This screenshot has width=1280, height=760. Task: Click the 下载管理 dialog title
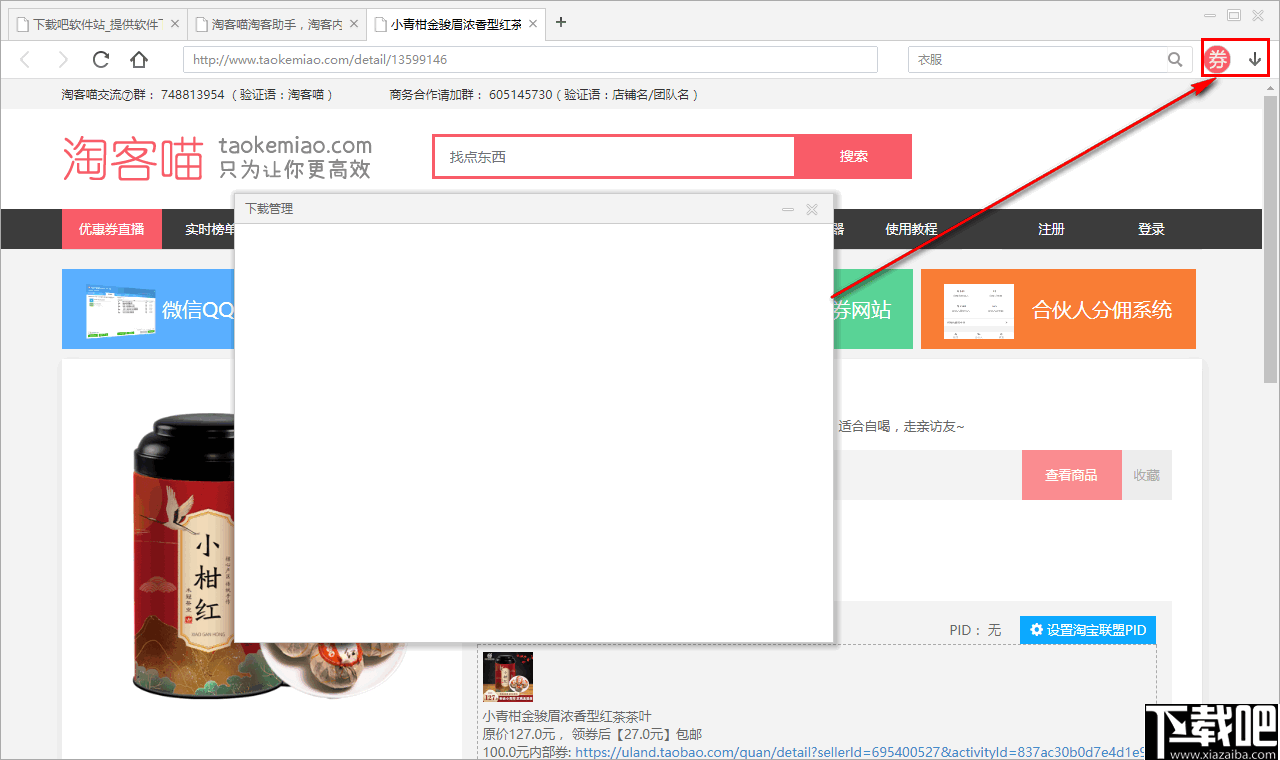point(269,209)
